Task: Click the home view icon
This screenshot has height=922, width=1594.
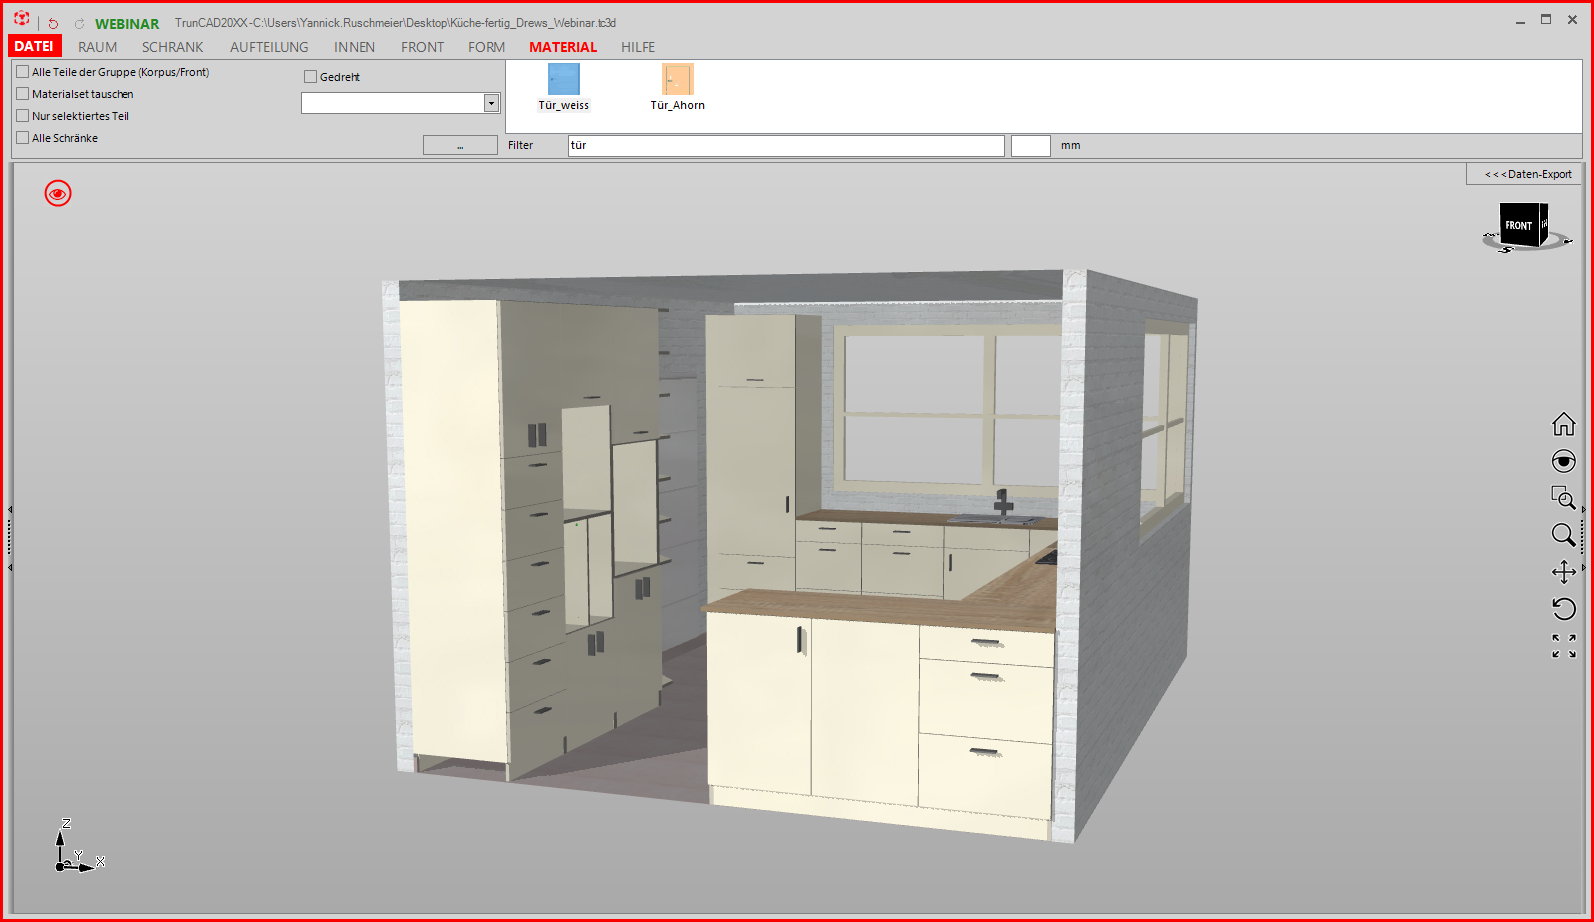Action: point(1563,424)
